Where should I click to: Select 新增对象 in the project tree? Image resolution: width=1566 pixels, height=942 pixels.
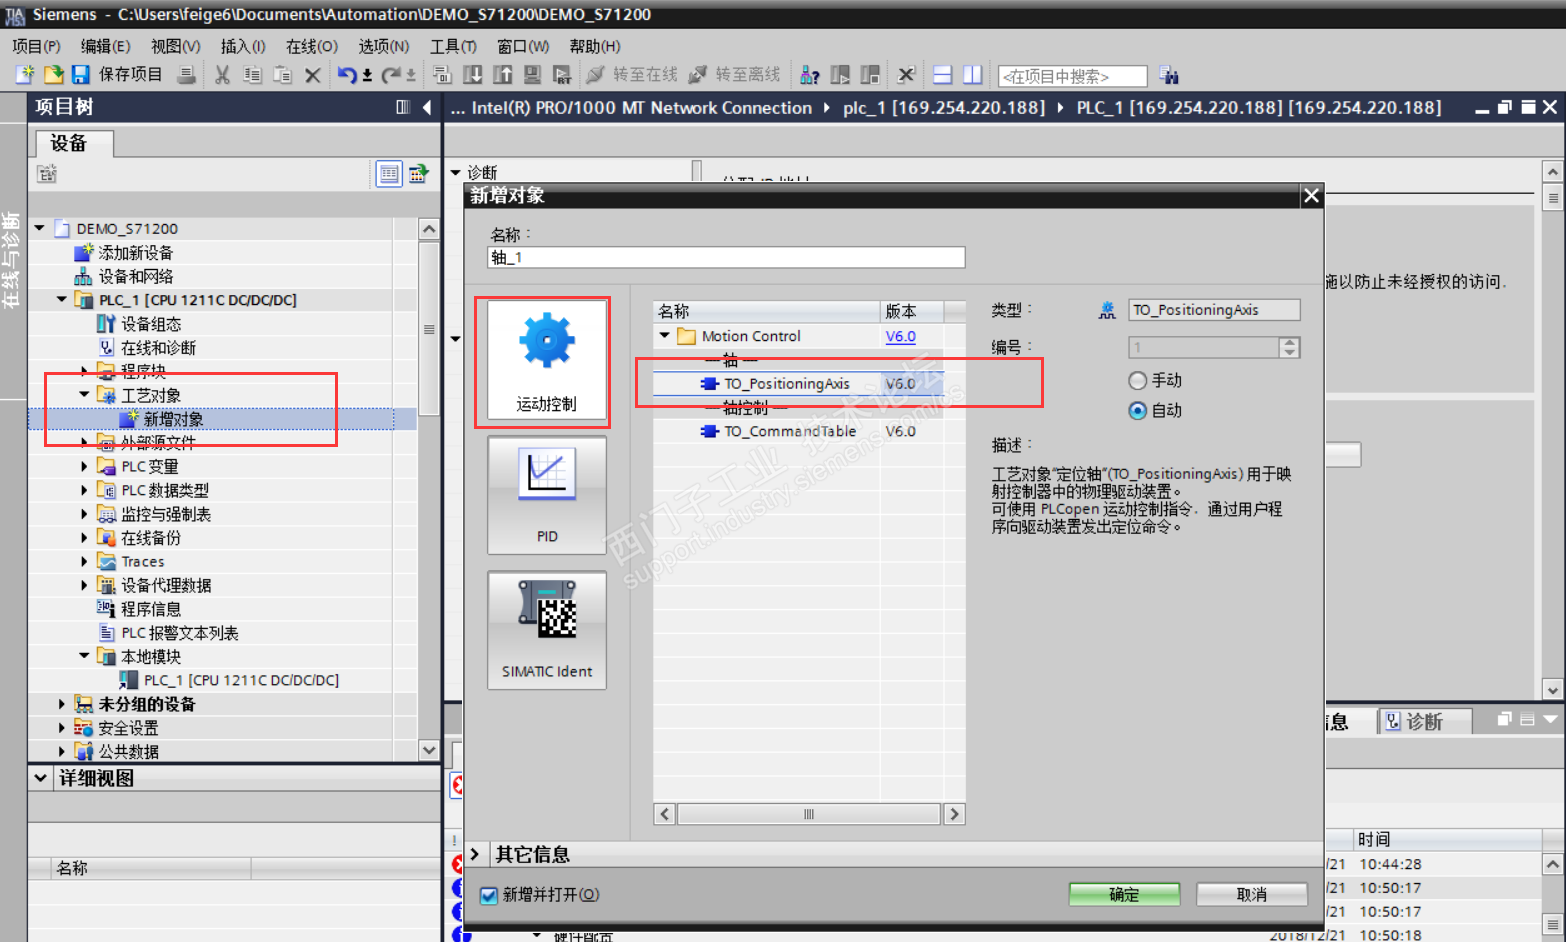click(x=173, y=419)
